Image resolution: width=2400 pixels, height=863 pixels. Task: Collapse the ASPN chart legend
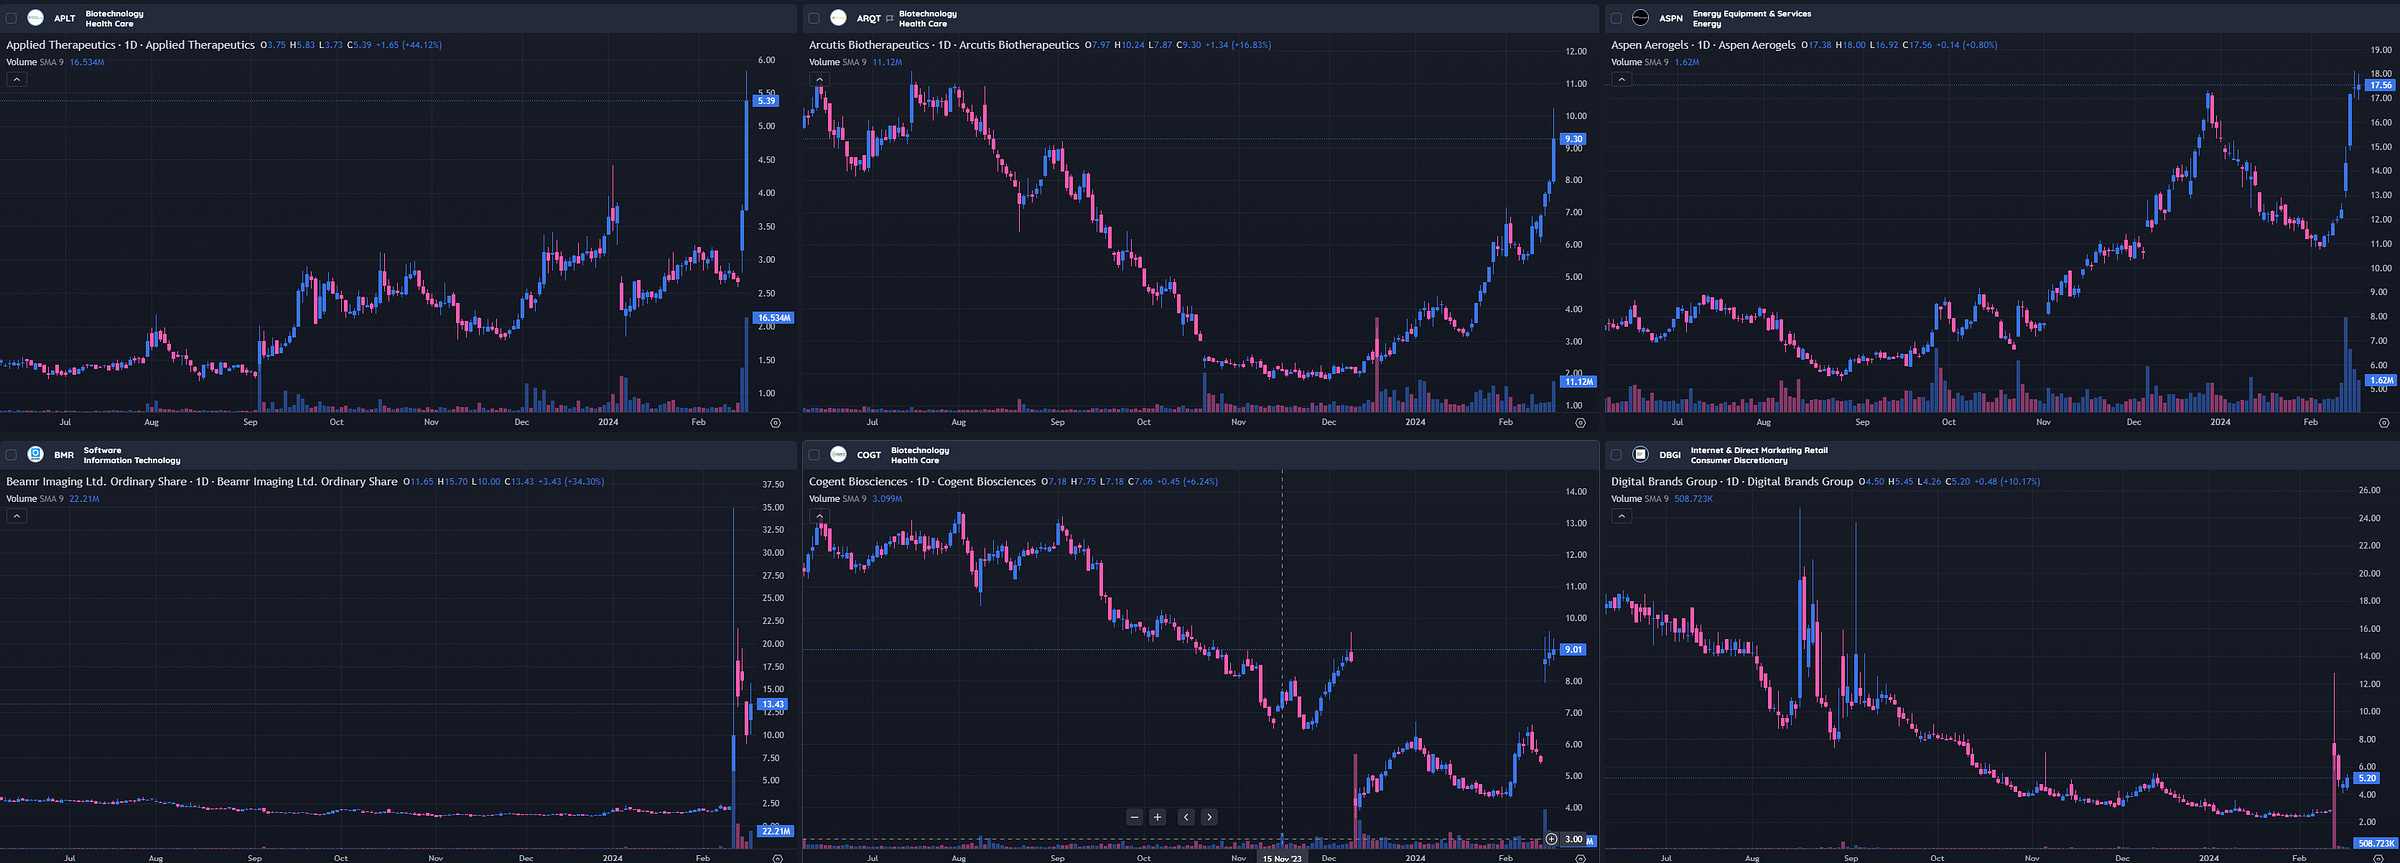point(1621,79)
